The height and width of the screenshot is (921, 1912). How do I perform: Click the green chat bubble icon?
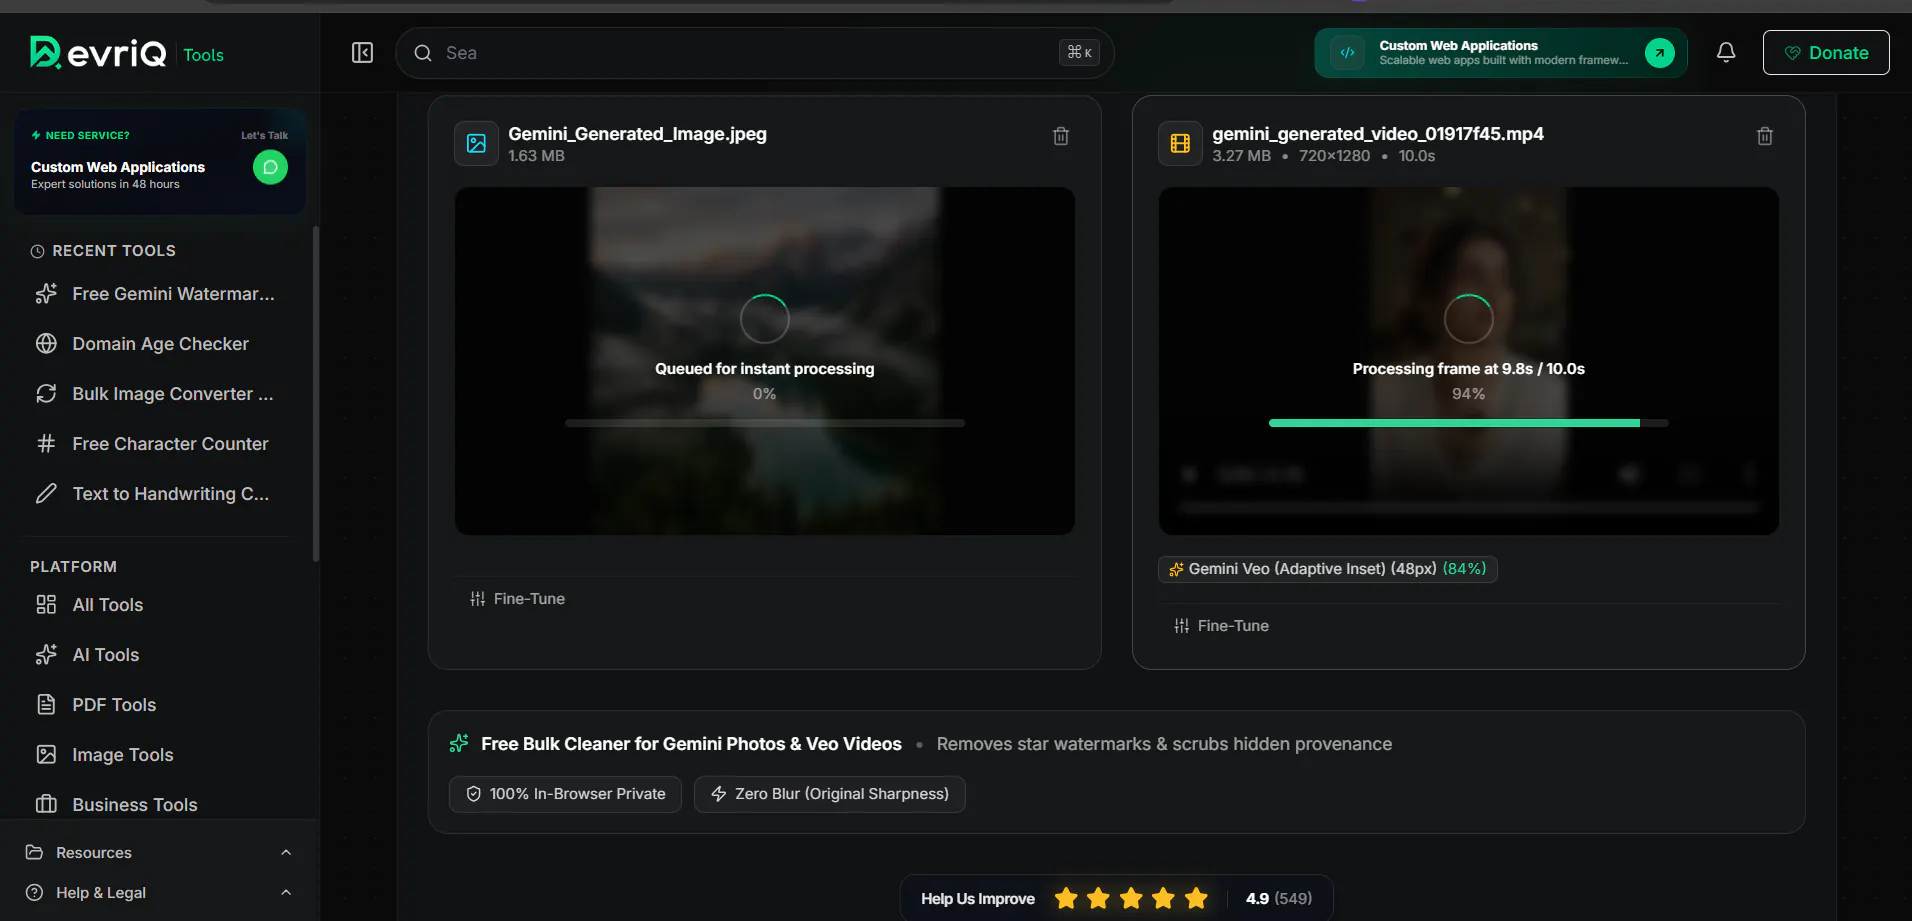point(270,167)
